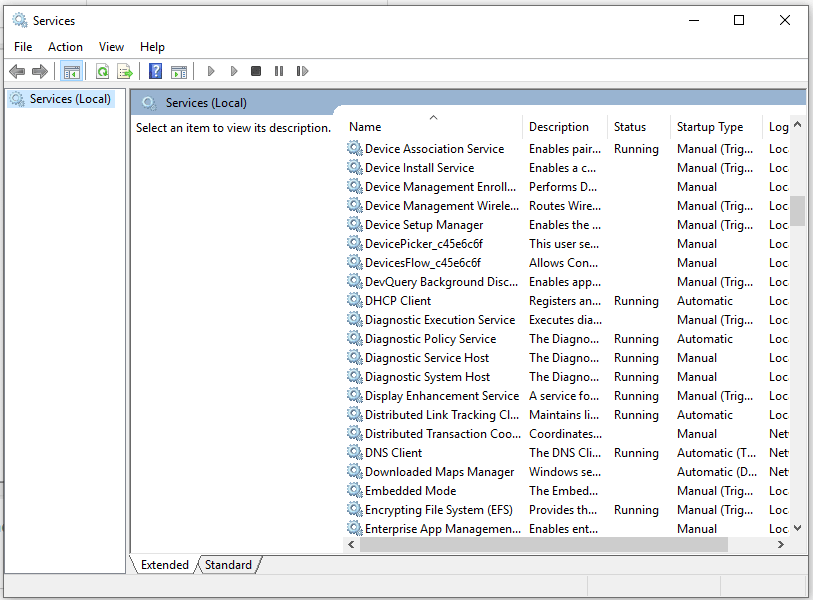Screen dimensions: 813x600
Task: Sort by the Log column header
Action: coord(776,127)
